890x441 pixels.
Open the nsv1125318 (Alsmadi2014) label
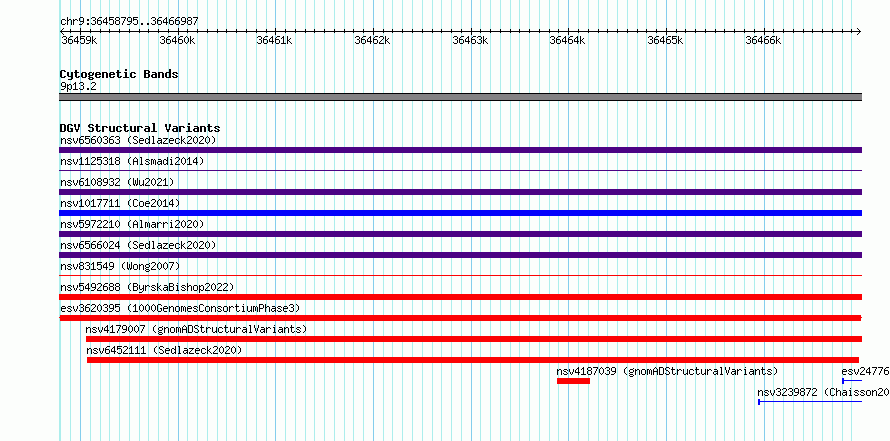click(x=132, y=161)
